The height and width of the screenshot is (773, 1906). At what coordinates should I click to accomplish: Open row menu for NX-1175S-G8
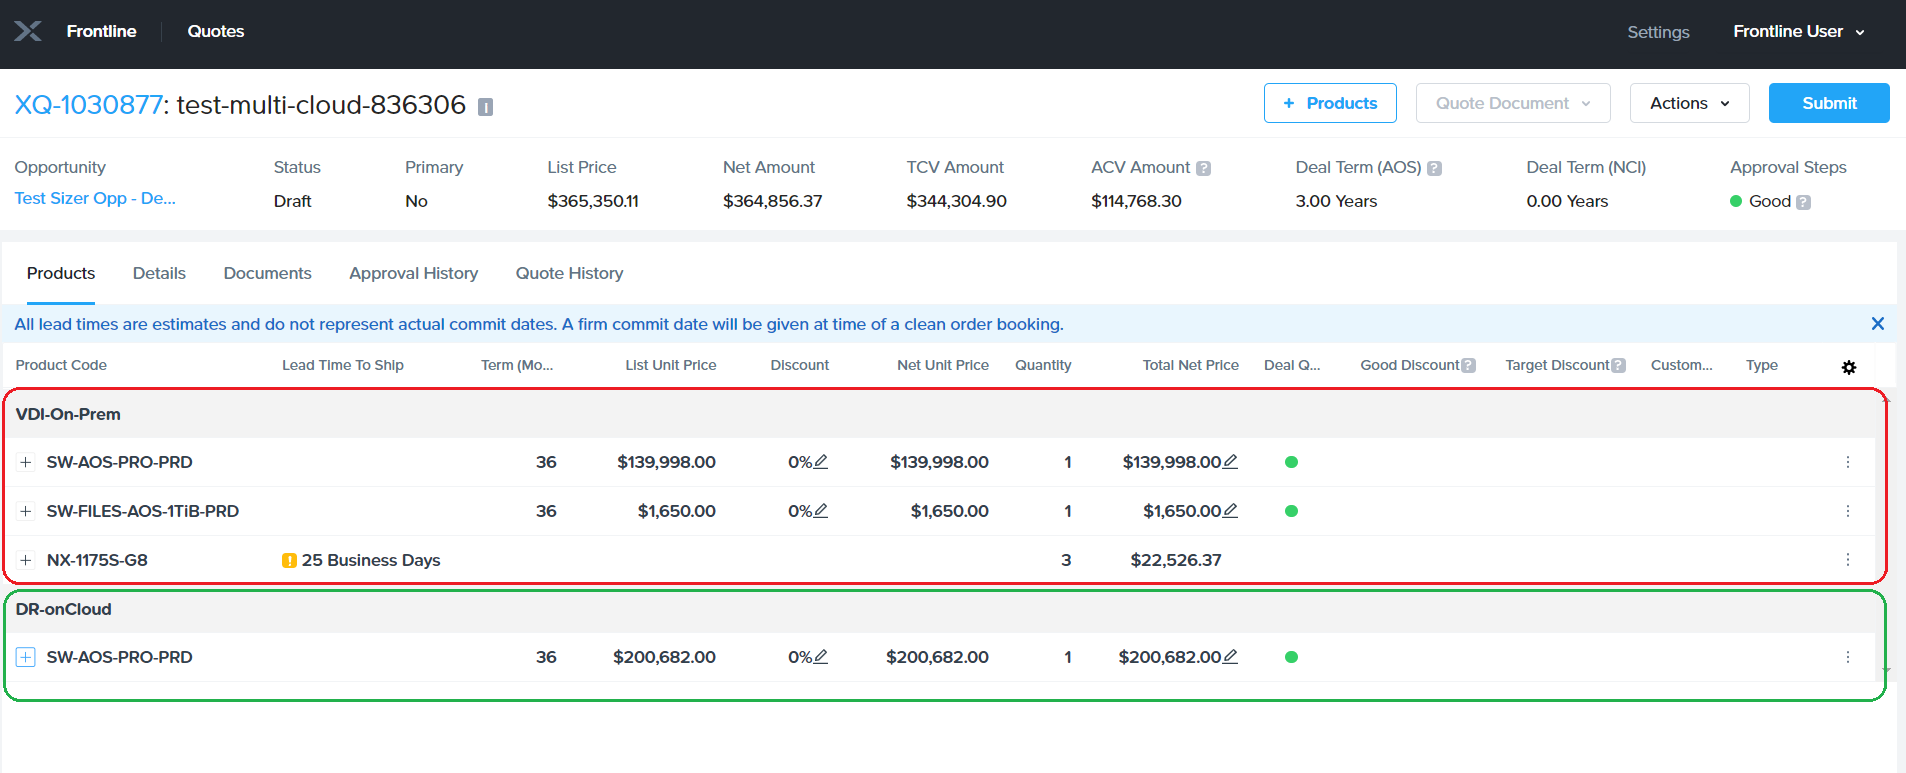coord(1848,560)
